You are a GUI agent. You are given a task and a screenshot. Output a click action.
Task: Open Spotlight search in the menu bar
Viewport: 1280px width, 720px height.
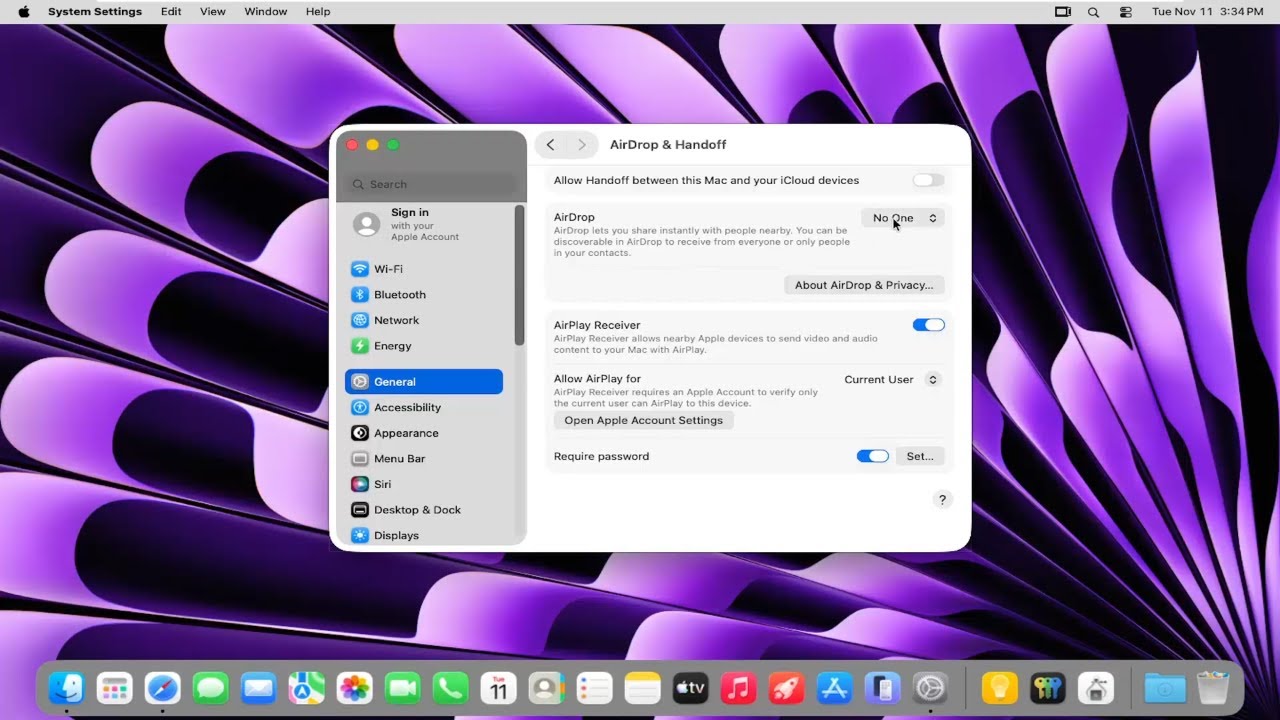[x=1093, y=12]
